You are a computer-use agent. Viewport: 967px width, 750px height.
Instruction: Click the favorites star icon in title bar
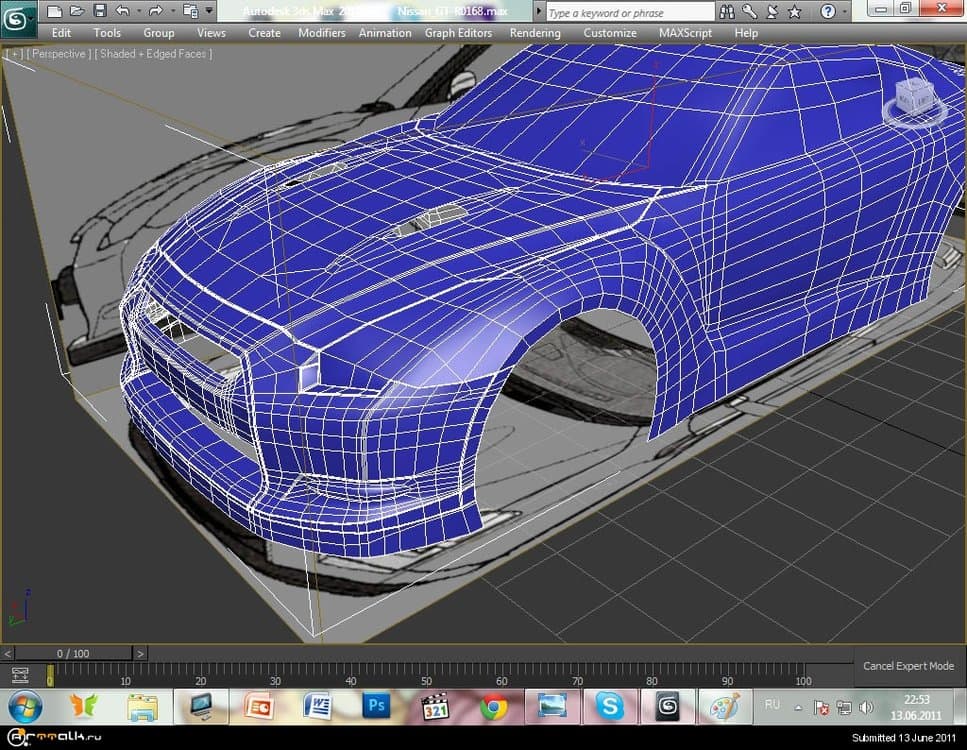pos(794,12)
